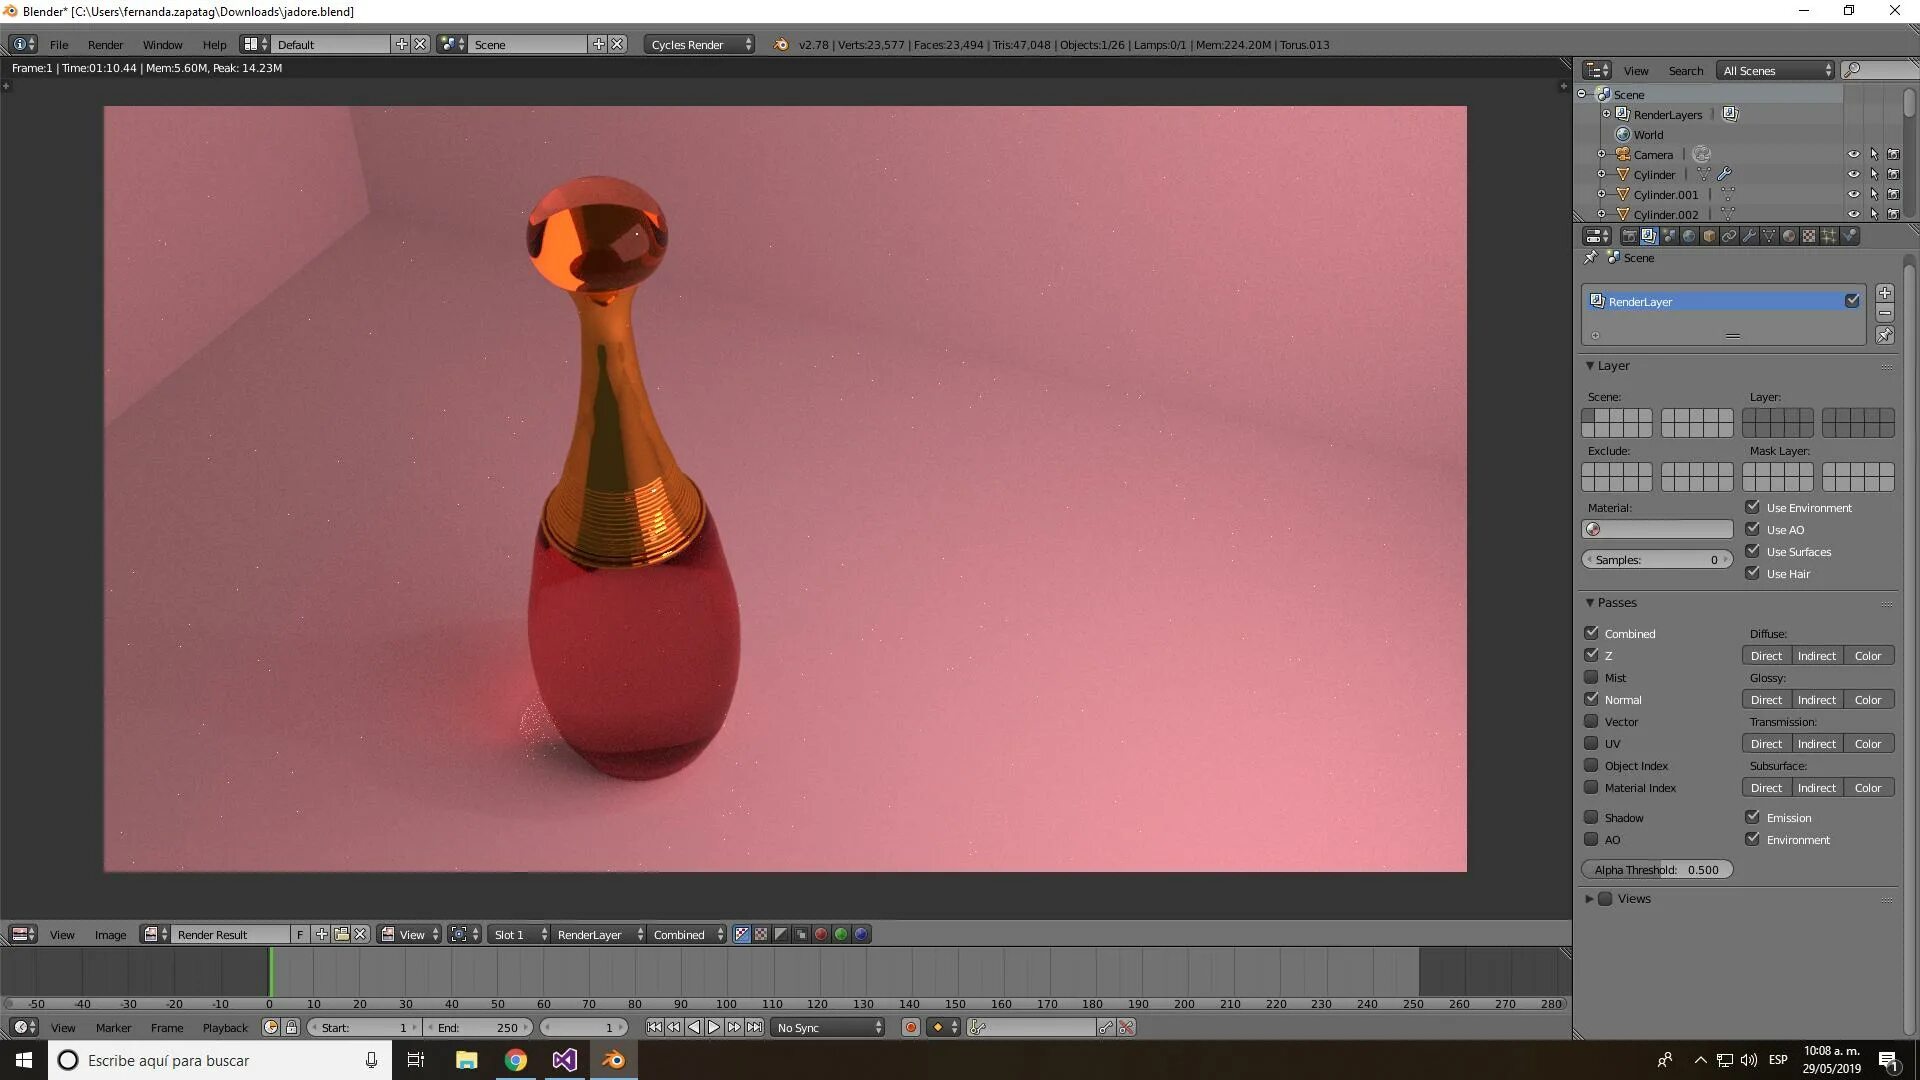Click the play animation button

click(714, 1027)
